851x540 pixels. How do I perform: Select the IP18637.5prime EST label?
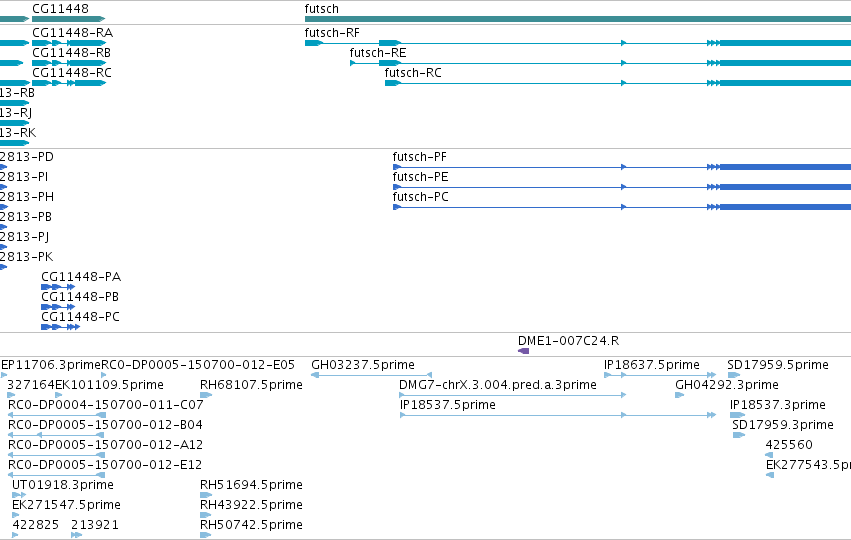[652, 365]
